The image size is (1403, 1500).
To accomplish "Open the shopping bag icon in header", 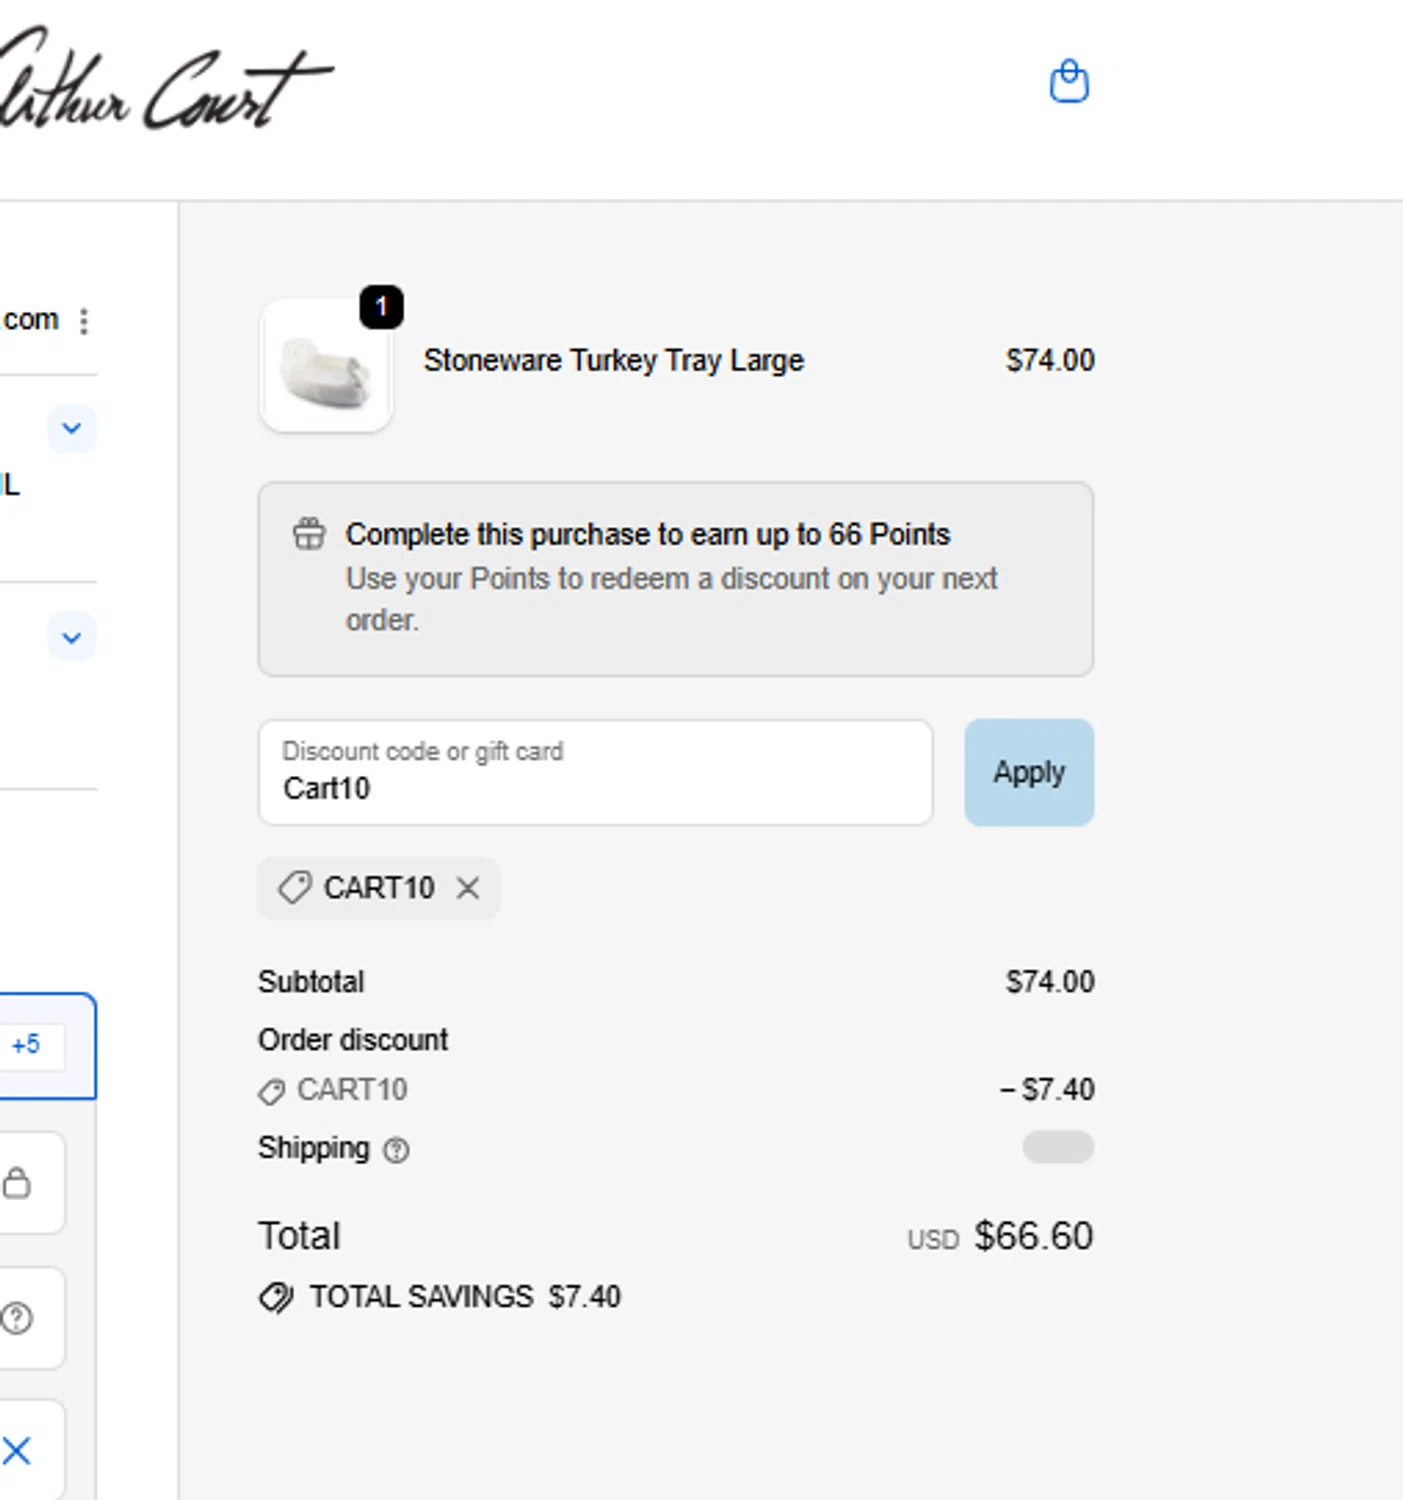I will click(x=1068, y=81).
